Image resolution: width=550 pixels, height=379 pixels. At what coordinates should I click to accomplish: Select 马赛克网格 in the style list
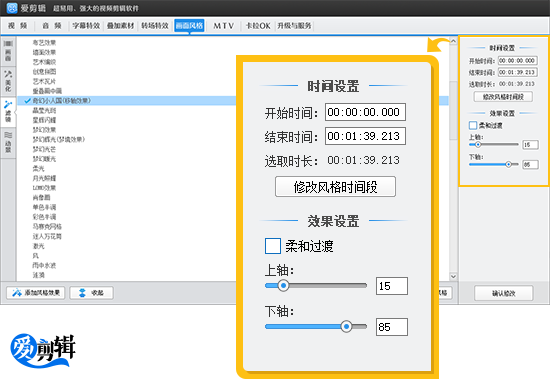pos(47,227)
